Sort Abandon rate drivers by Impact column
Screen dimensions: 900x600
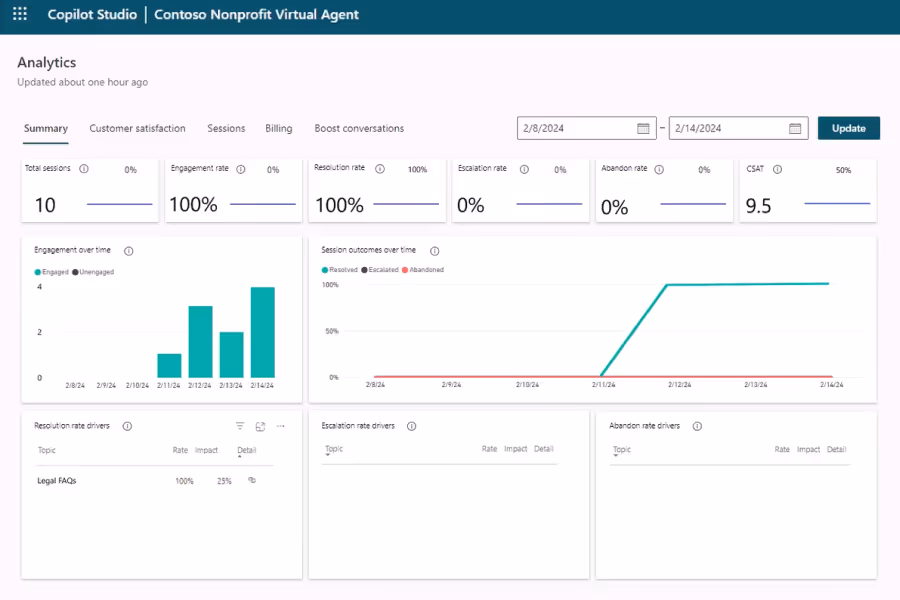coord(808,450)
